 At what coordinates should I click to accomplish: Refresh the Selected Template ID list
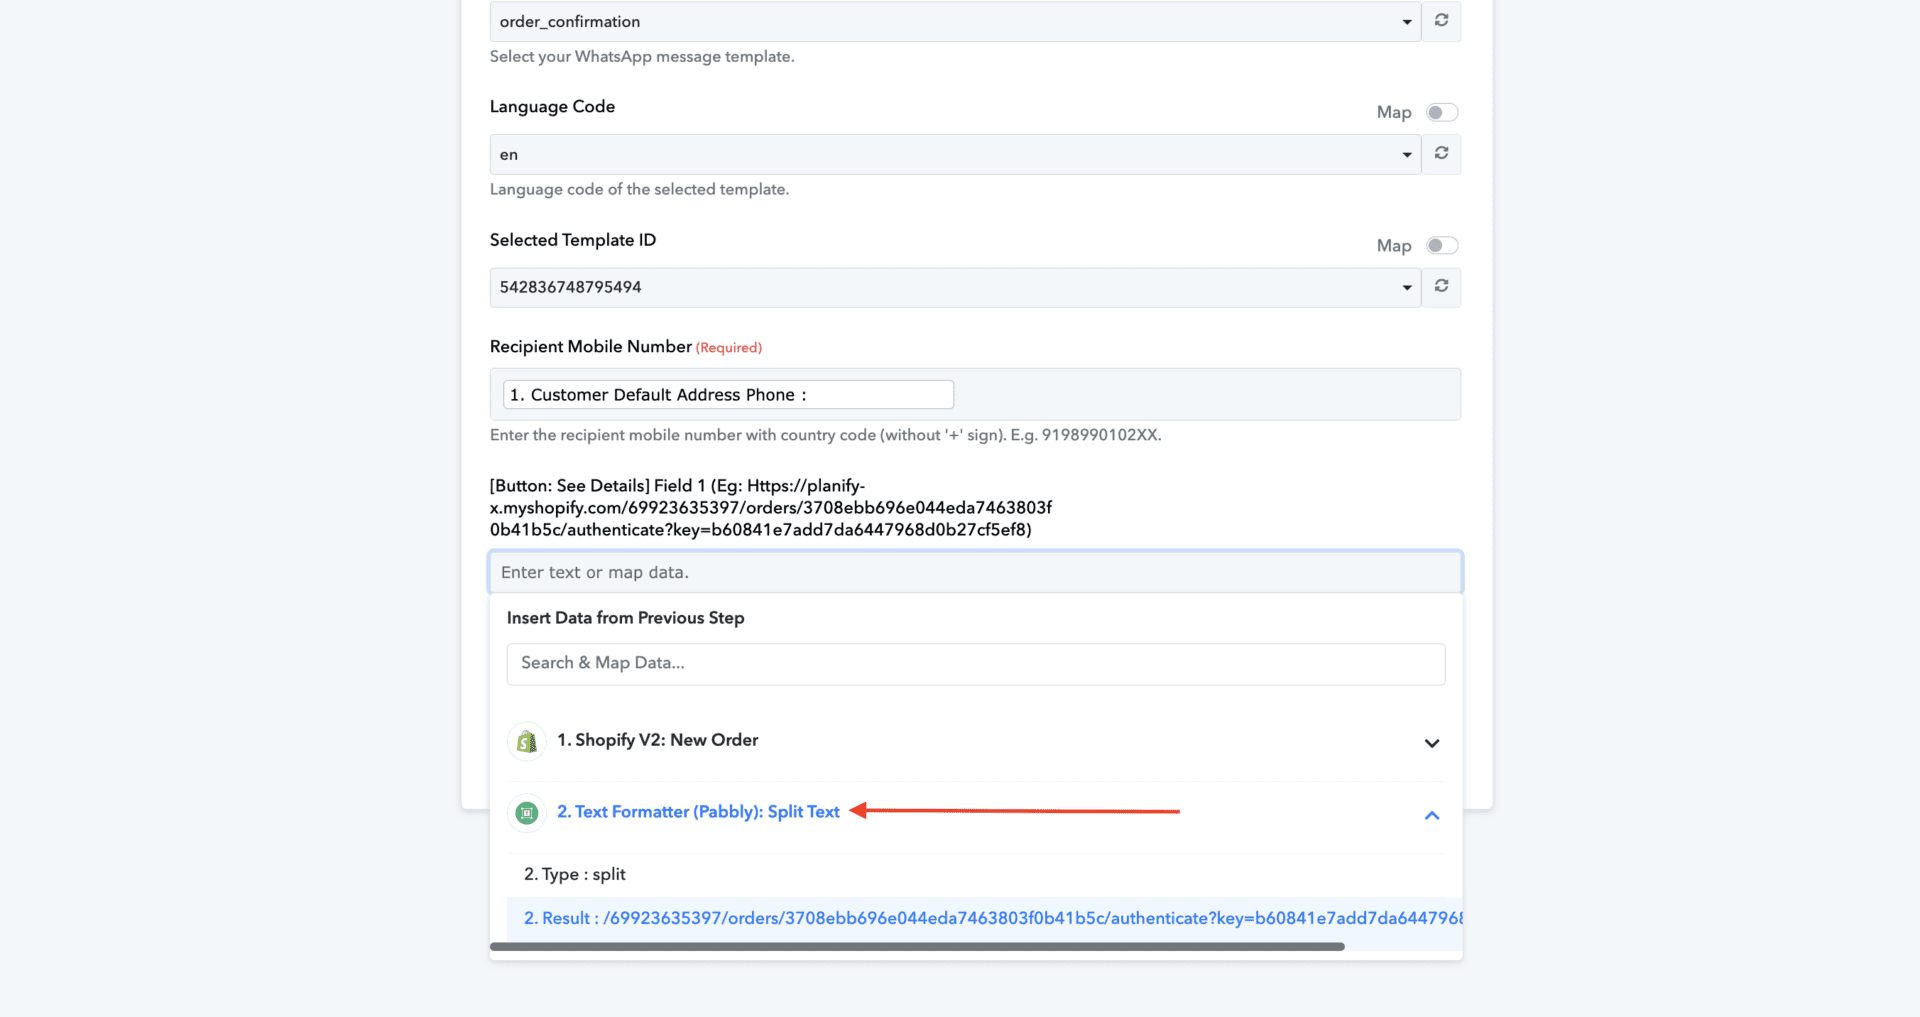tap(1441, 287)
